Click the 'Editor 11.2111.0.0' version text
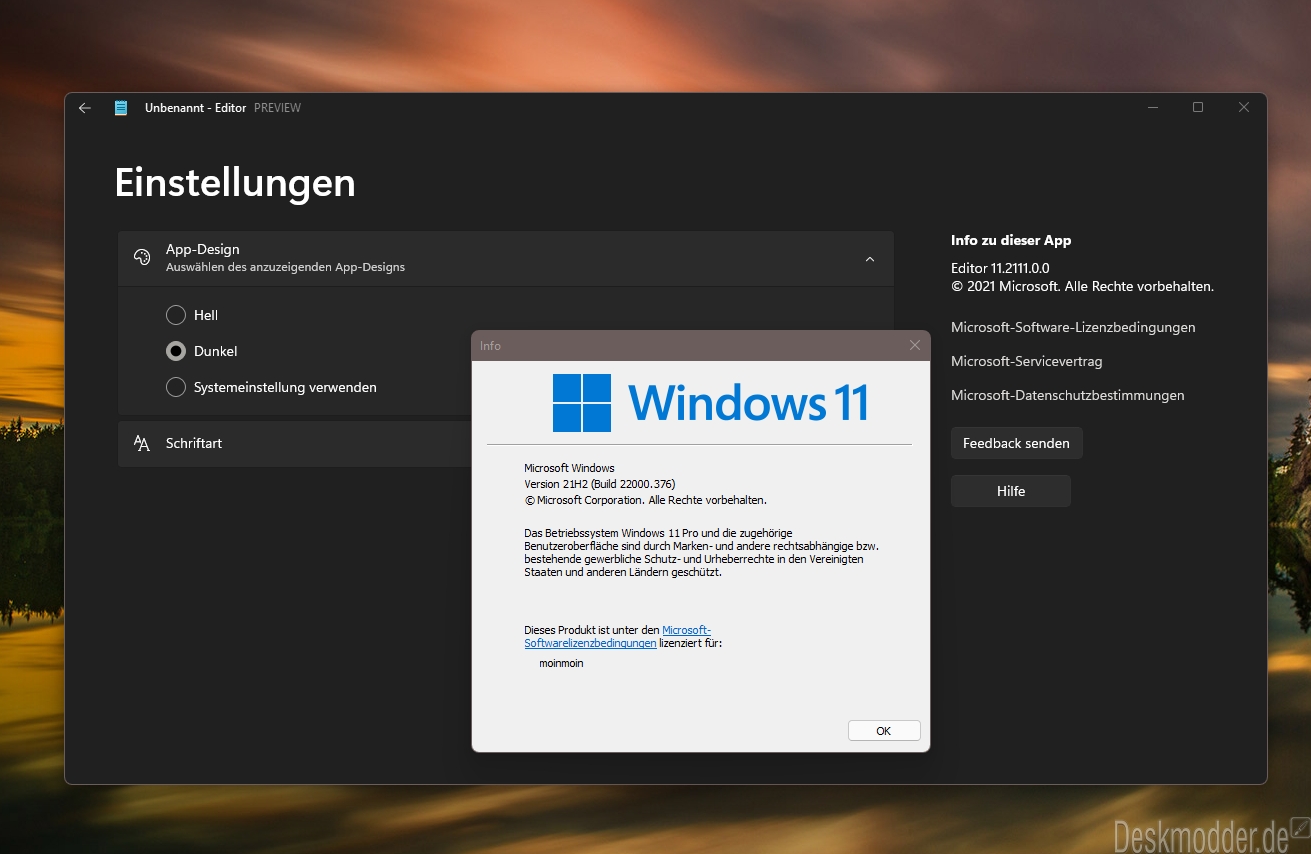This screenshot has width=1311, height=854. (1000, 268)
